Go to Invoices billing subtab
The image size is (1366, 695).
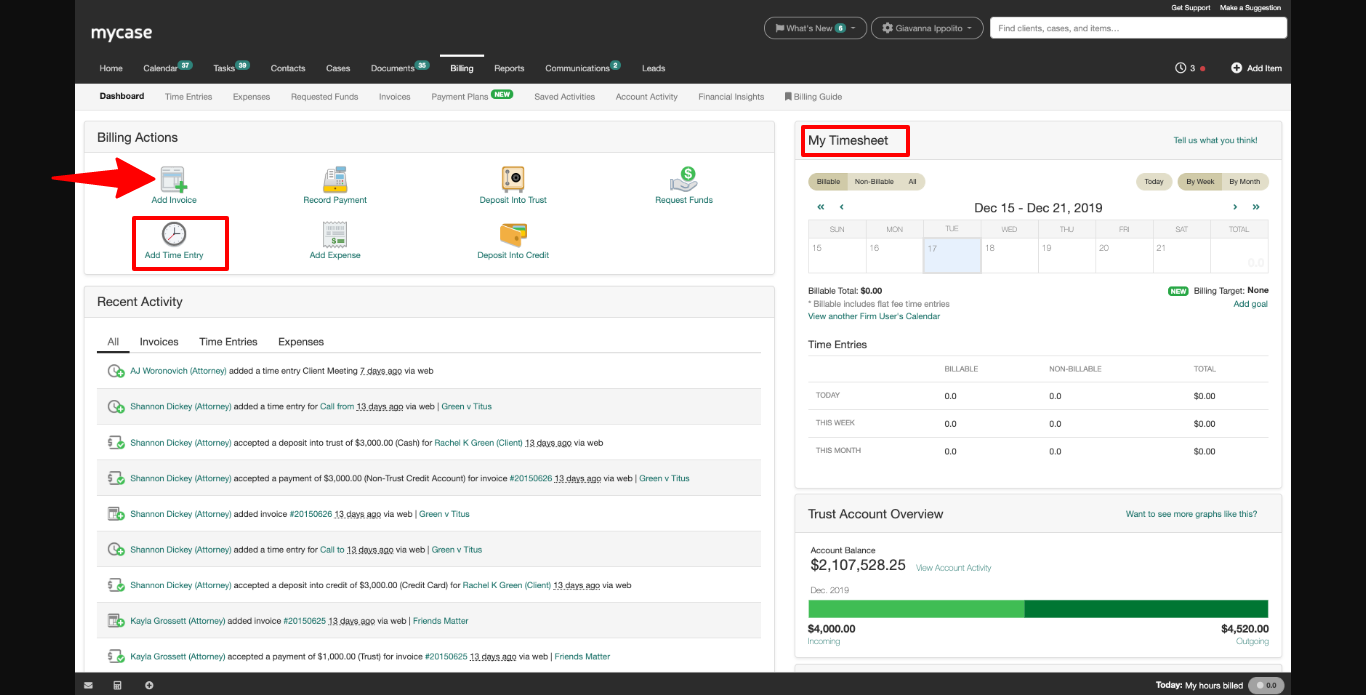(x=394, y=97)
